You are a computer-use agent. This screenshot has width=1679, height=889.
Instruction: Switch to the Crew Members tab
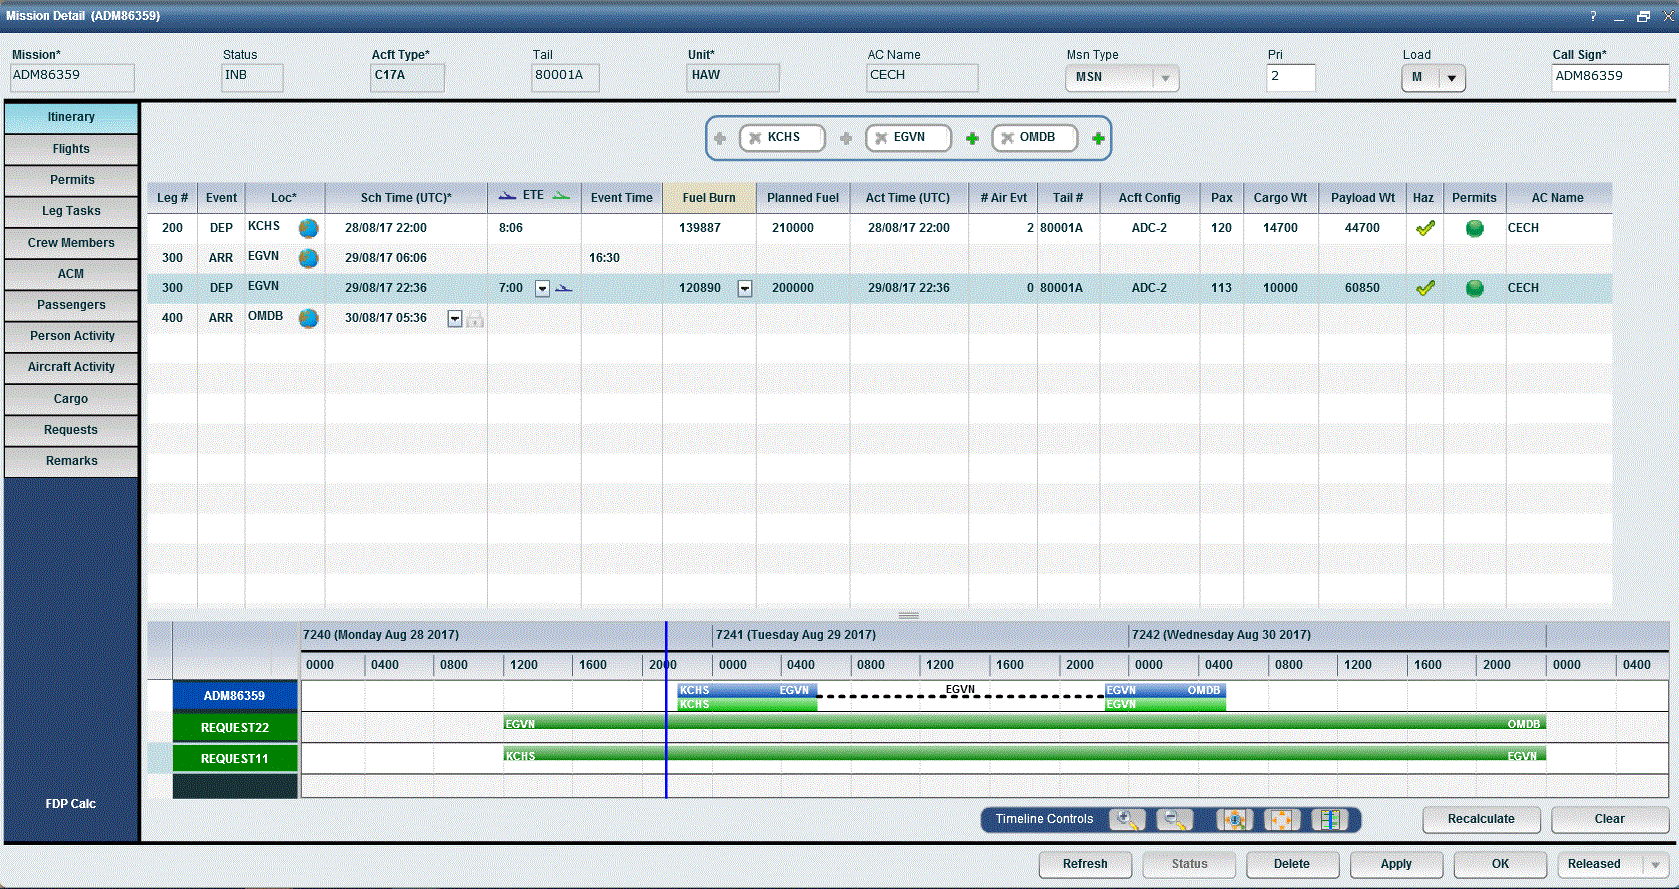(71, 243)
